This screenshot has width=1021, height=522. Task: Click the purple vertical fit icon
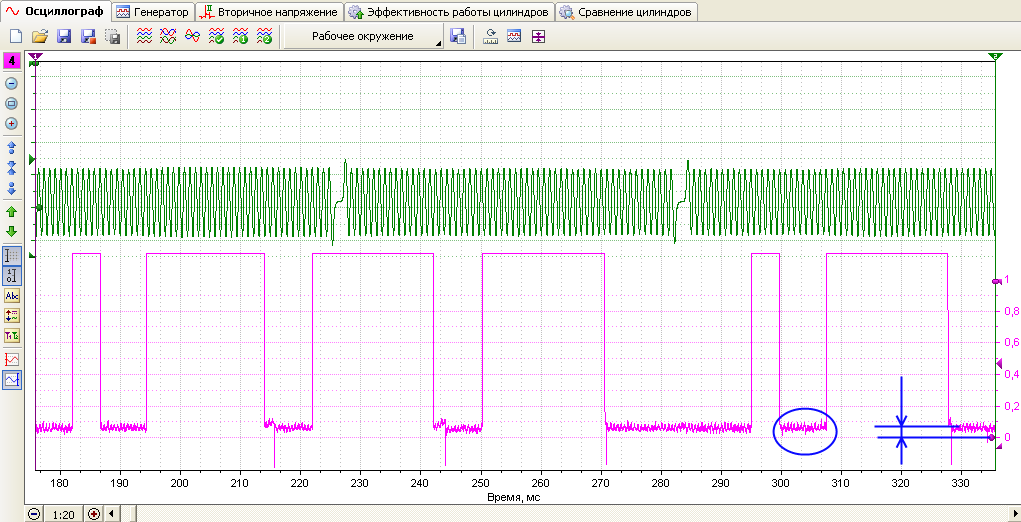538,36
